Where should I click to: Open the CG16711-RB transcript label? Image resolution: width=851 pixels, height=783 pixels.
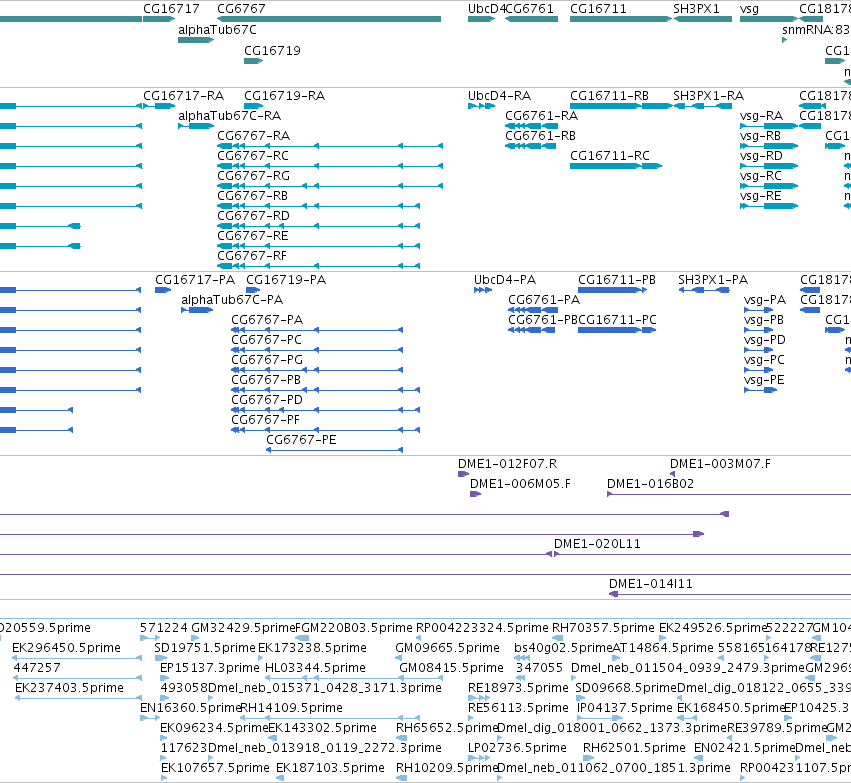pos(609,96)
